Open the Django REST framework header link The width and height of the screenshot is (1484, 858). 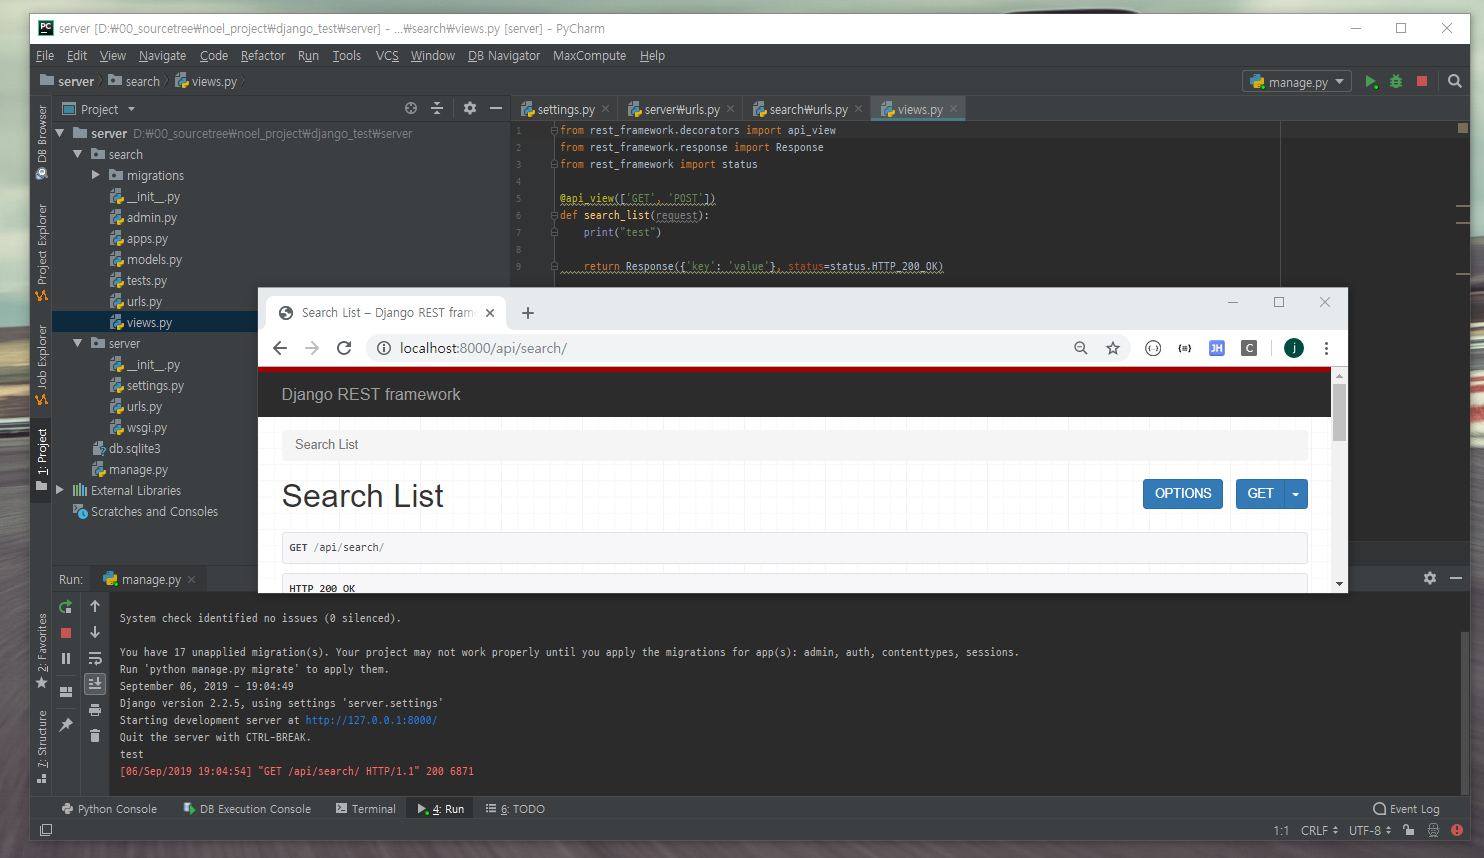tap(371, 395)
